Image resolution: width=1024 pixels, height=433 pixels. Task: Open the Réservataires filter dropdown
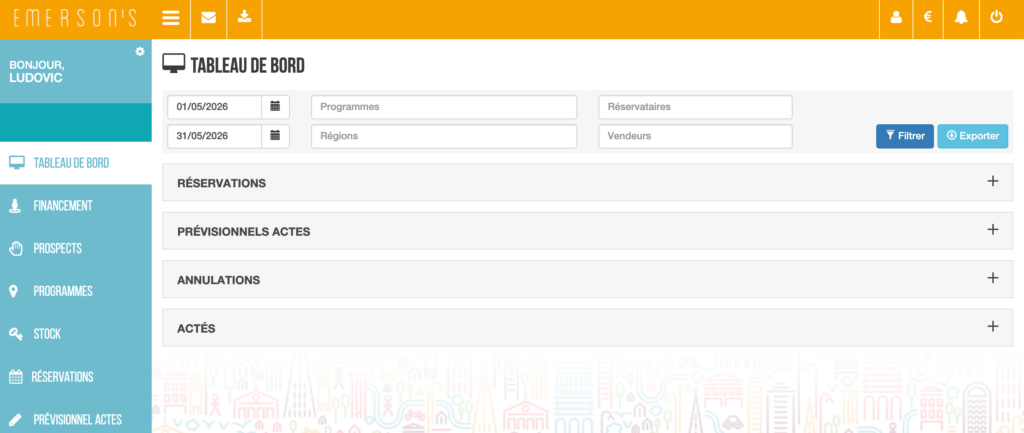click(696, 106)
